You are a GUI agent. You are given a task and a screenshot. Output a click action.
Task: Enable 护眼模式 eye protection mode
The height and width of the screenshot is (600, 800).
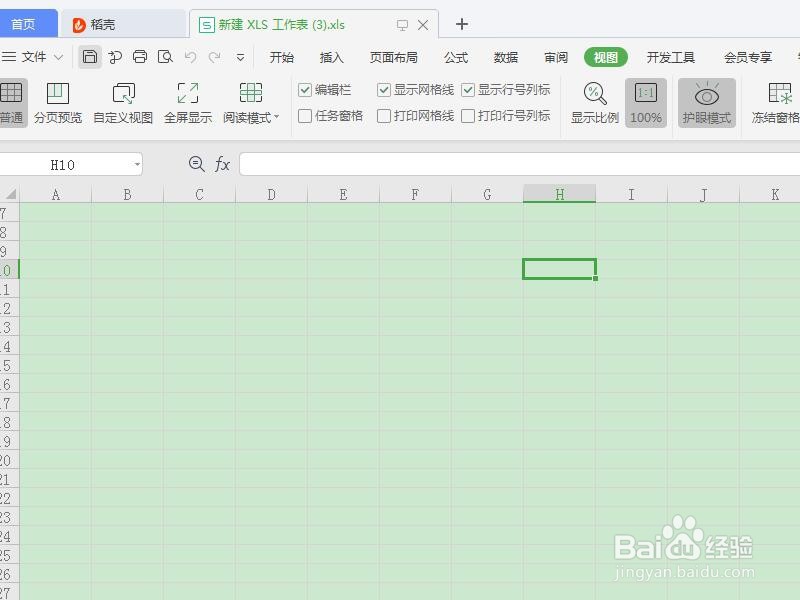(x=706, y=100)
